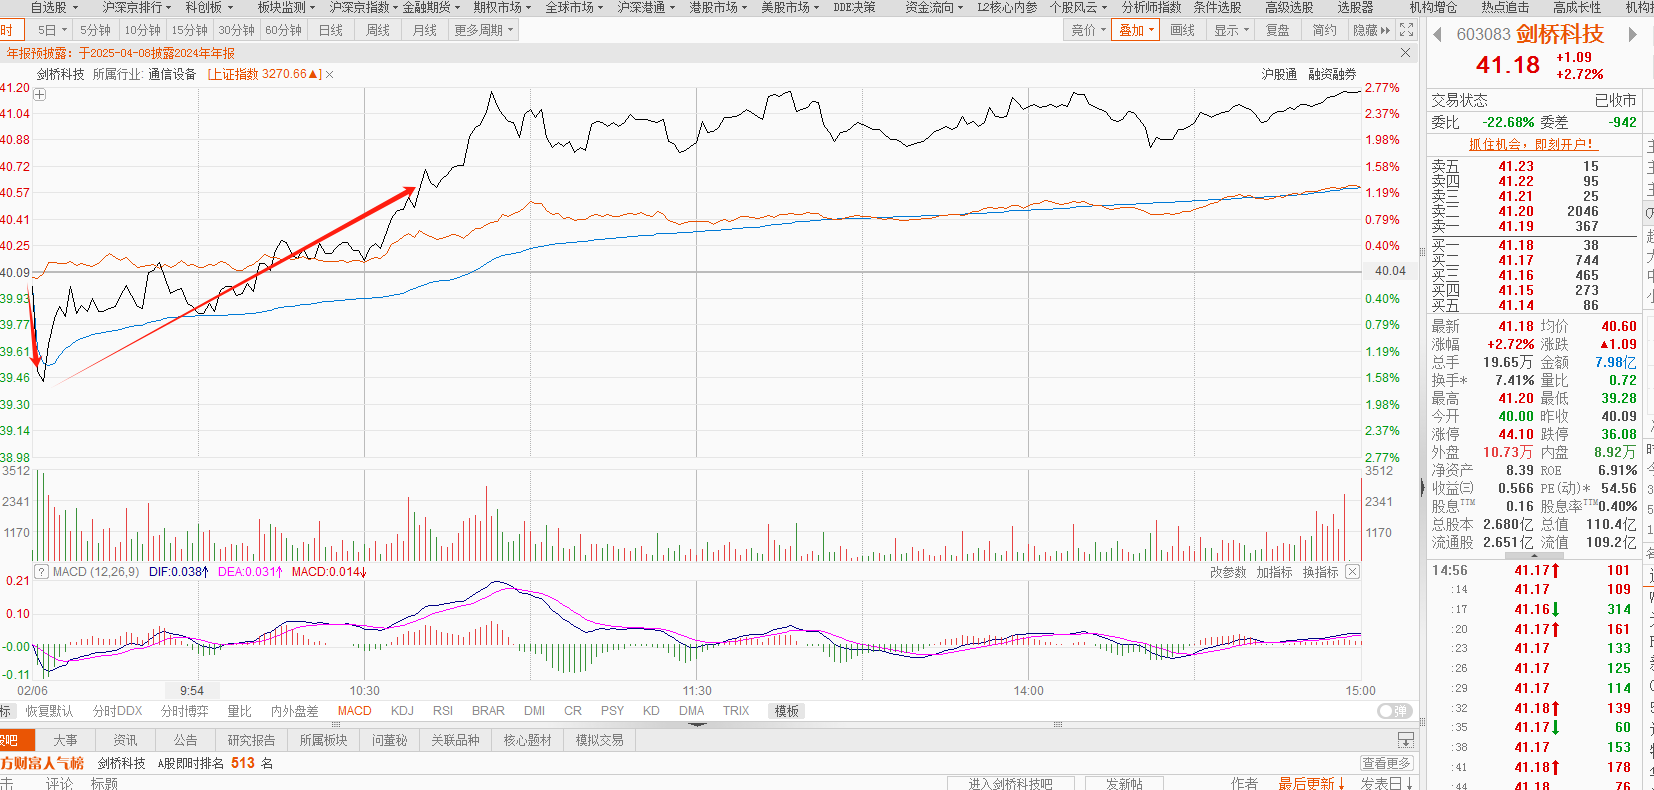Open the 科创板 menu dropdown

tap(209, 7)
